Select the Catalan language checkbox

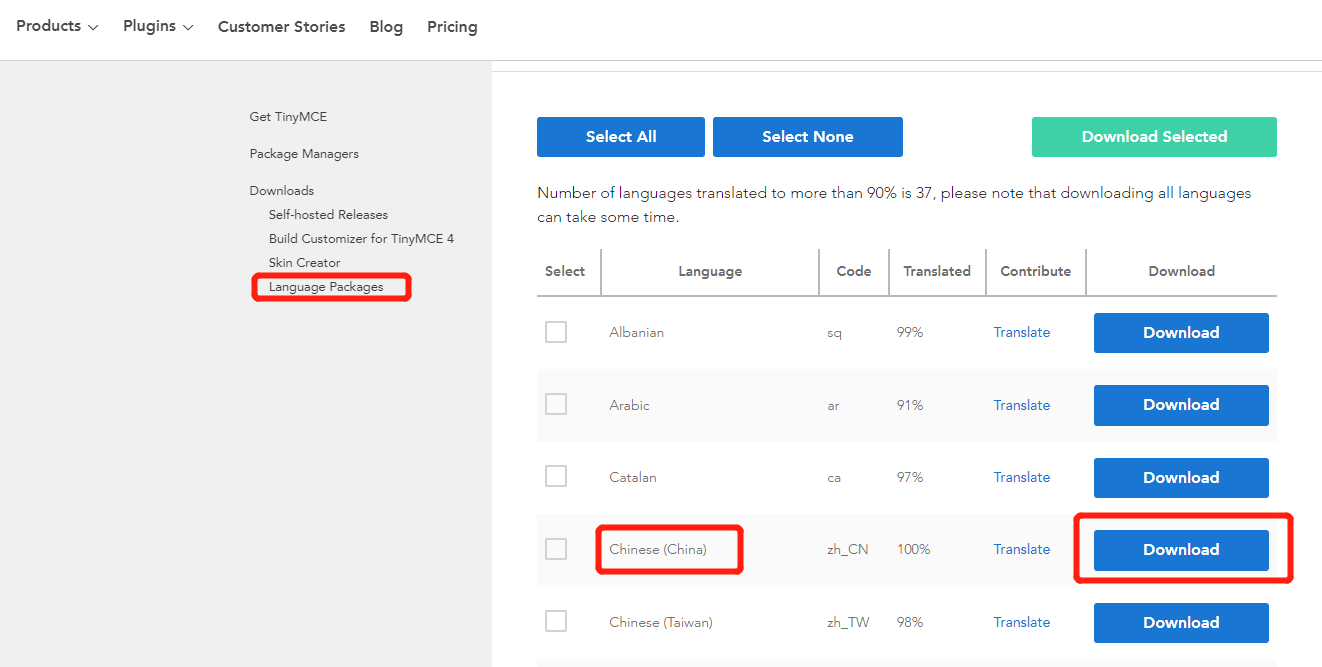(556, 477)
